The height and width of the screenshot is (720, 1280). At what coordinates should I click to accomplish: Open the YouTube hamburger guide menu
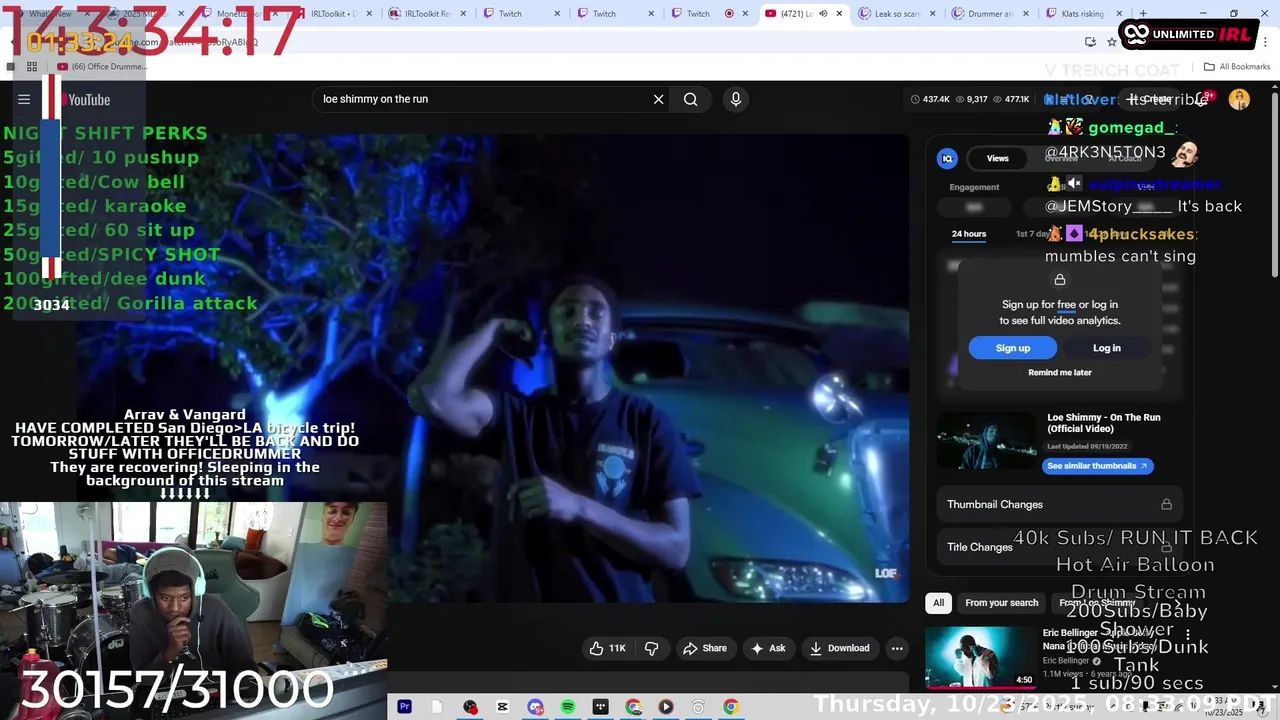pos(24,99)
